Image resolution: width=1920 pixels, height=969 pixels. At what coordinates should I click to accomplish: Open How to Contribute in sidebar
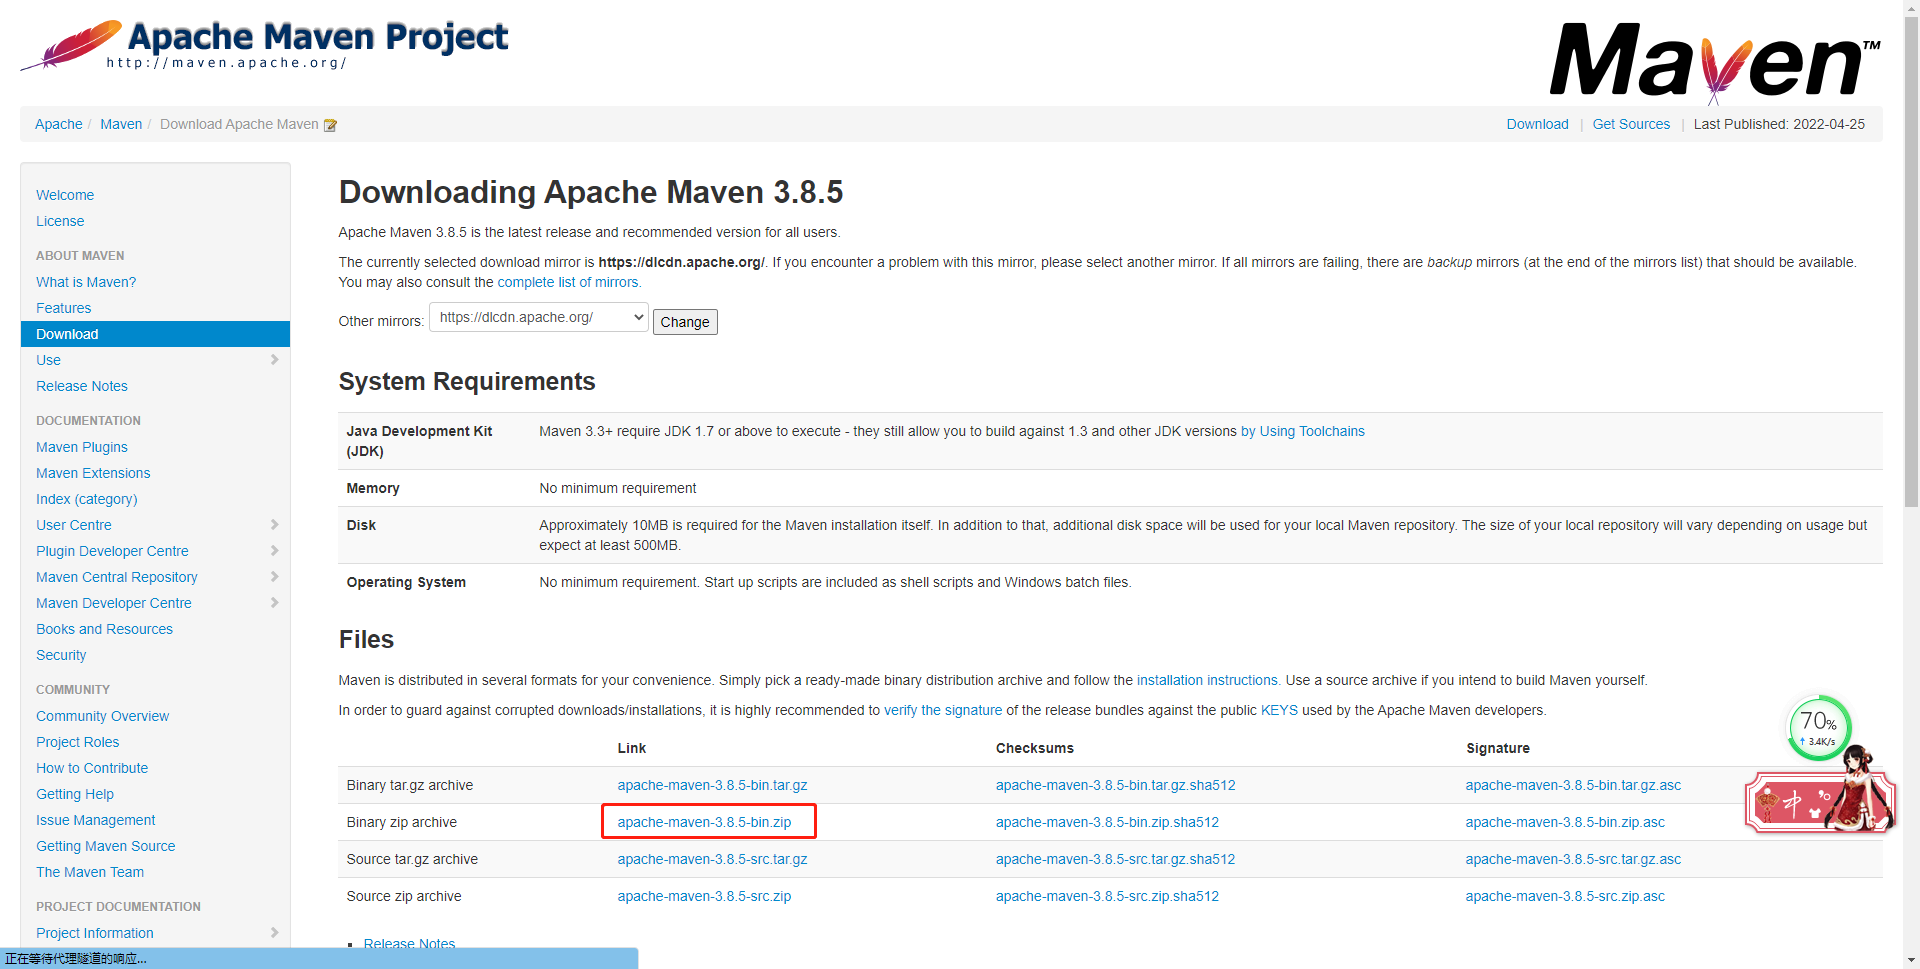(92, 768)
